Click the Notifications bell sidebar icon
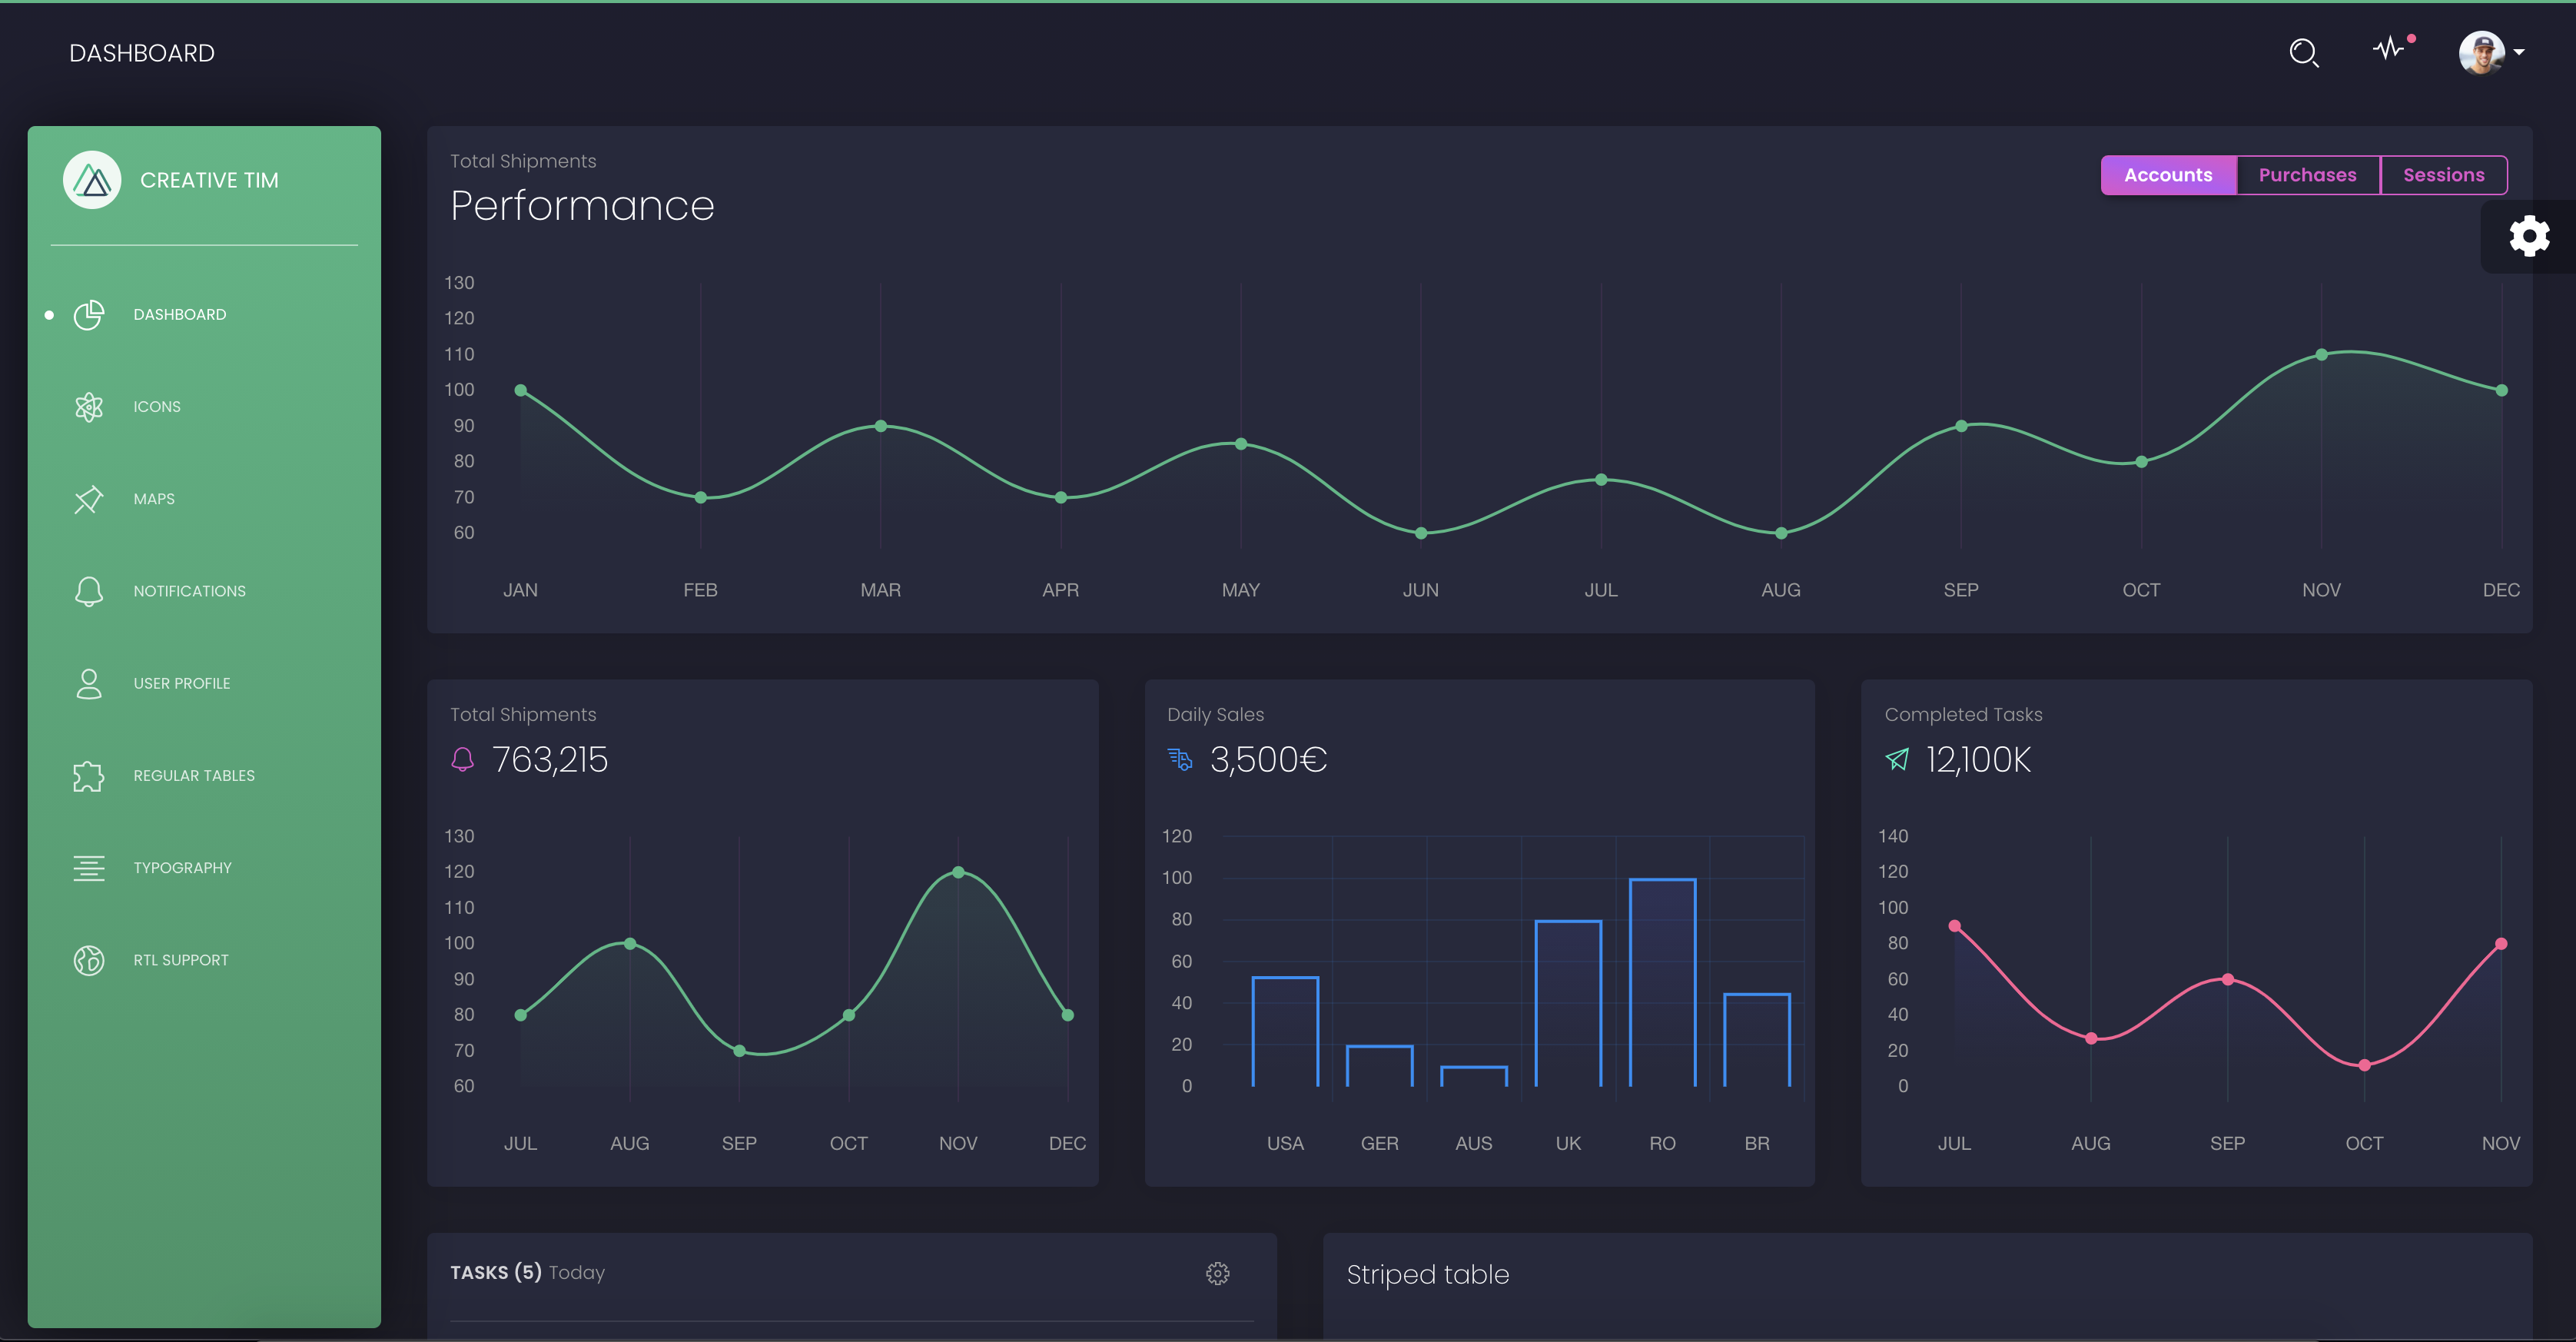 (x=89, y=591)
